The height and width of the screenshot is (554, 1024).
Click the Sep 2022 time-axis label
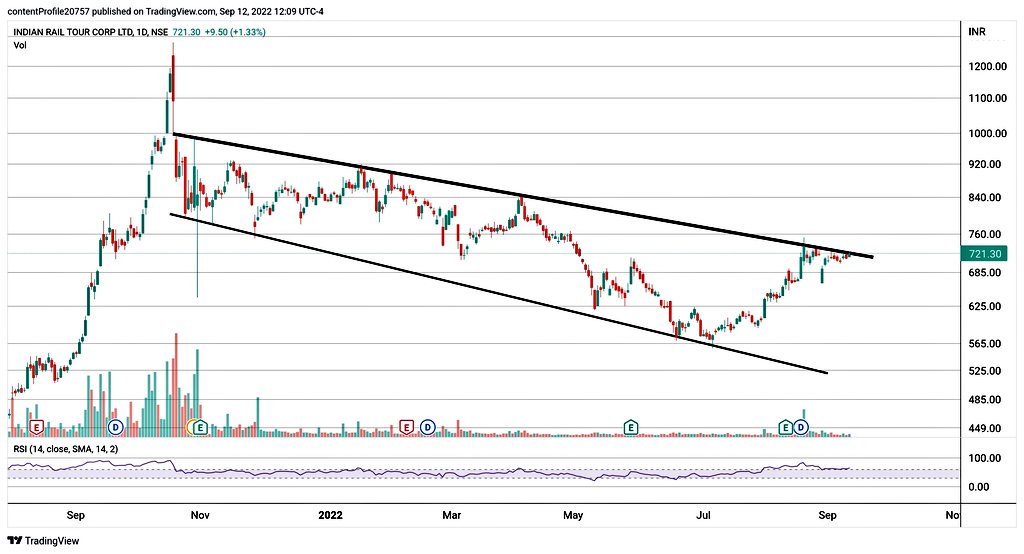pos(827,515)
